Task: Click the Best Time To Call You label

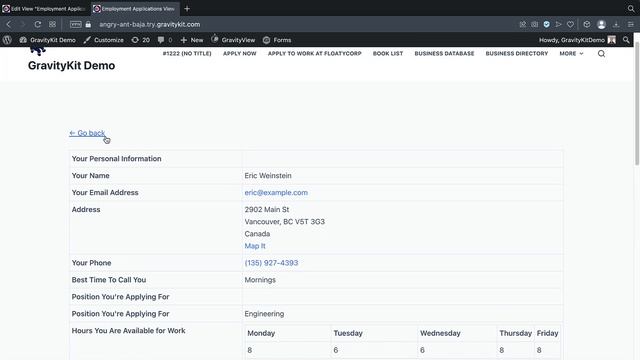Action: [x=109, y=280]
